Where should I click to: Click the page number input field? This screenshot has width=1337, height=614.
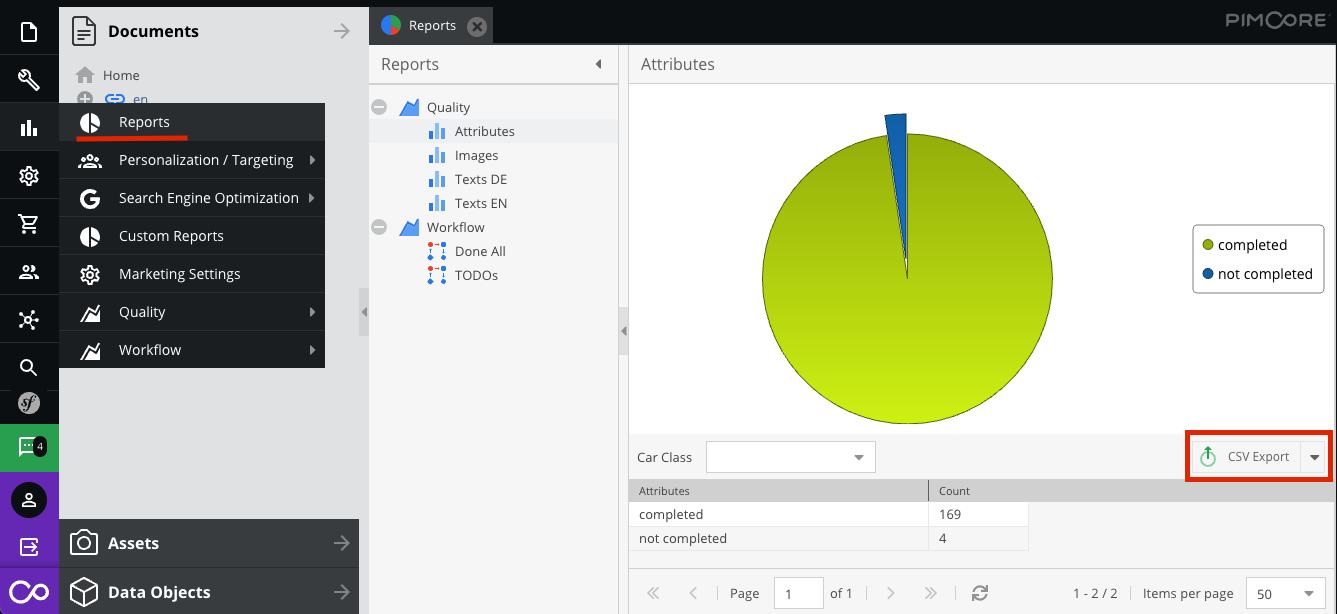(798, 593)
